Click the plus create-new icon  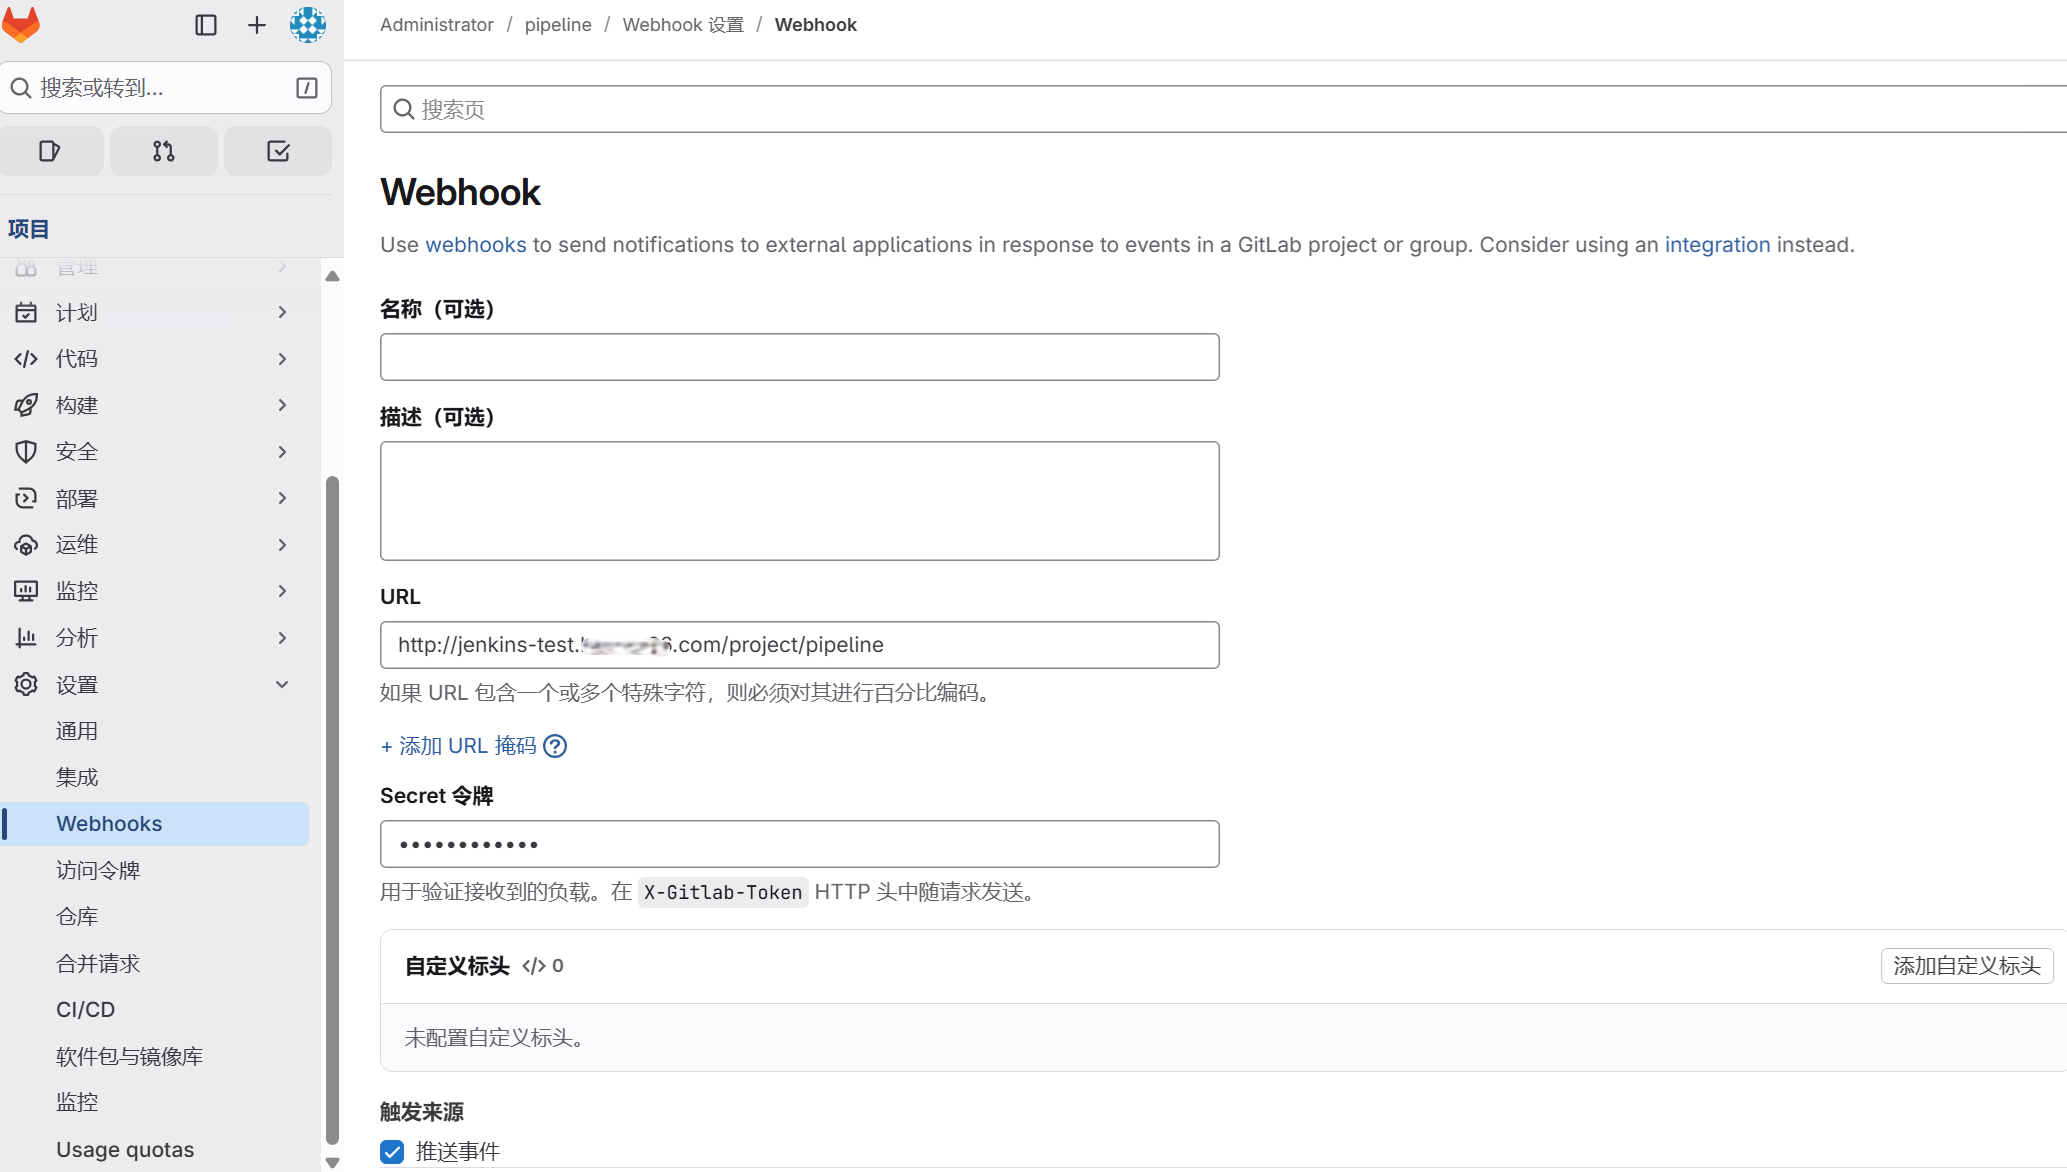[257, 25]
